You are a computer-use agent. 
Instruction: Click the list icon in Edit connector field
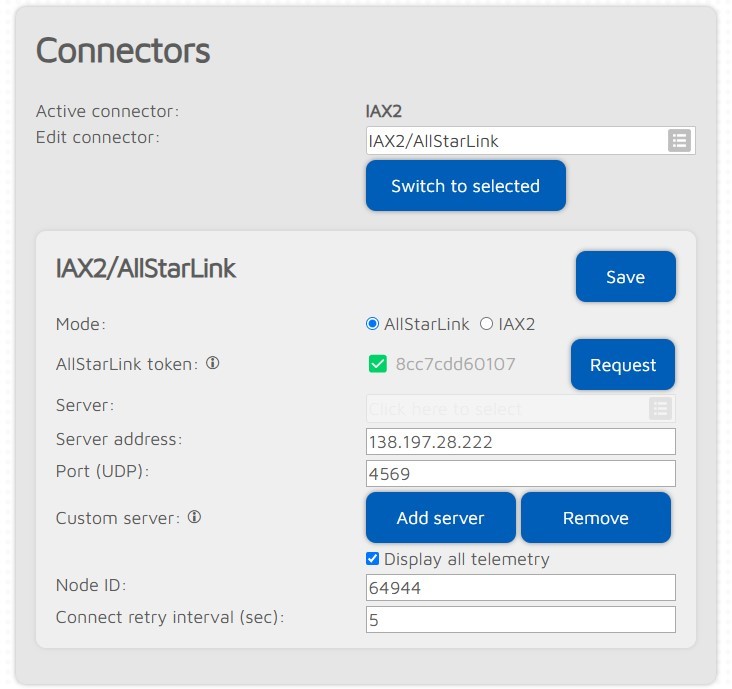pos(680,141)
